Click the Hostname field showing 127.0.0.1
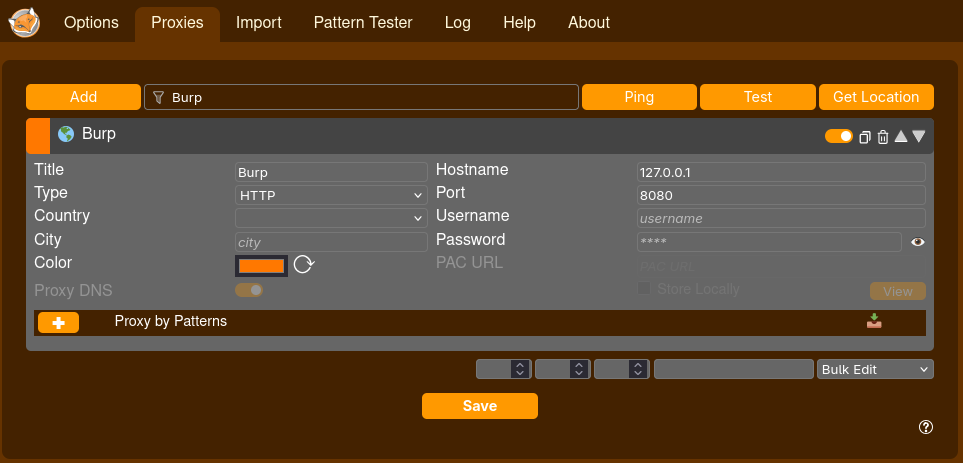This screenshot has height=463, width=963. tap(781, 172)
